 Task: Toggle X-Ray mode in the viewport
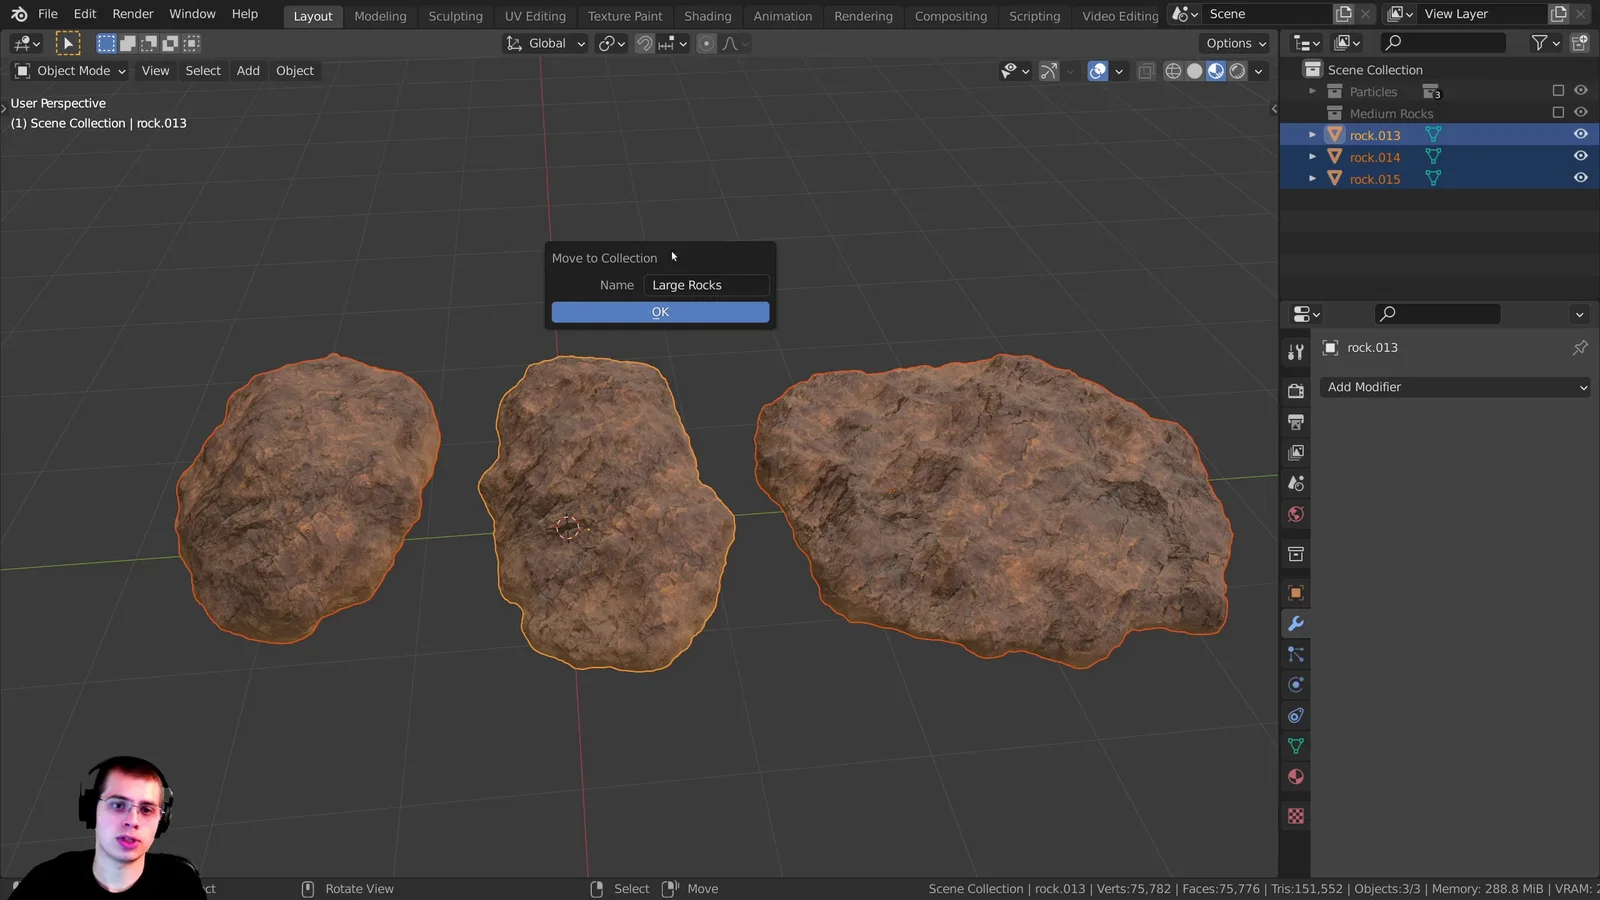tap(1146, 71)
